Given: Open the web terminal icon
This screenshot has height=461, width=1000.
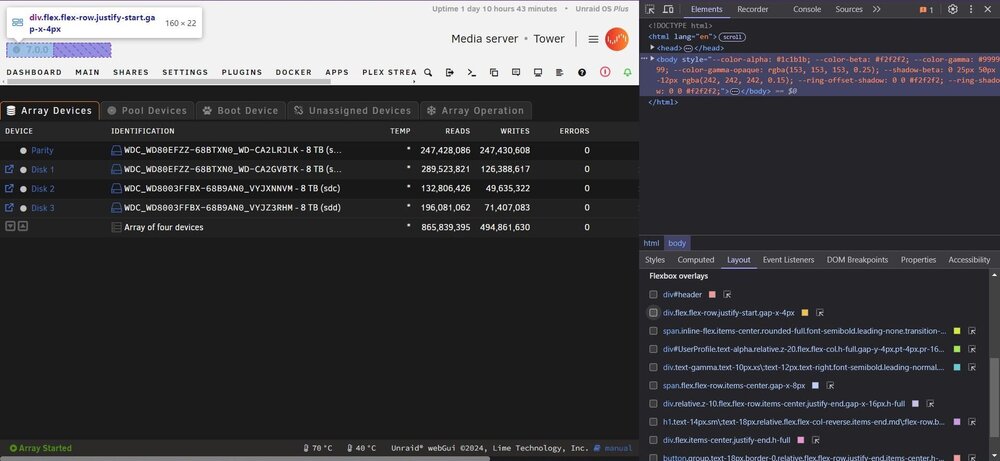Looking at the screenshot, I should (472, 73).
